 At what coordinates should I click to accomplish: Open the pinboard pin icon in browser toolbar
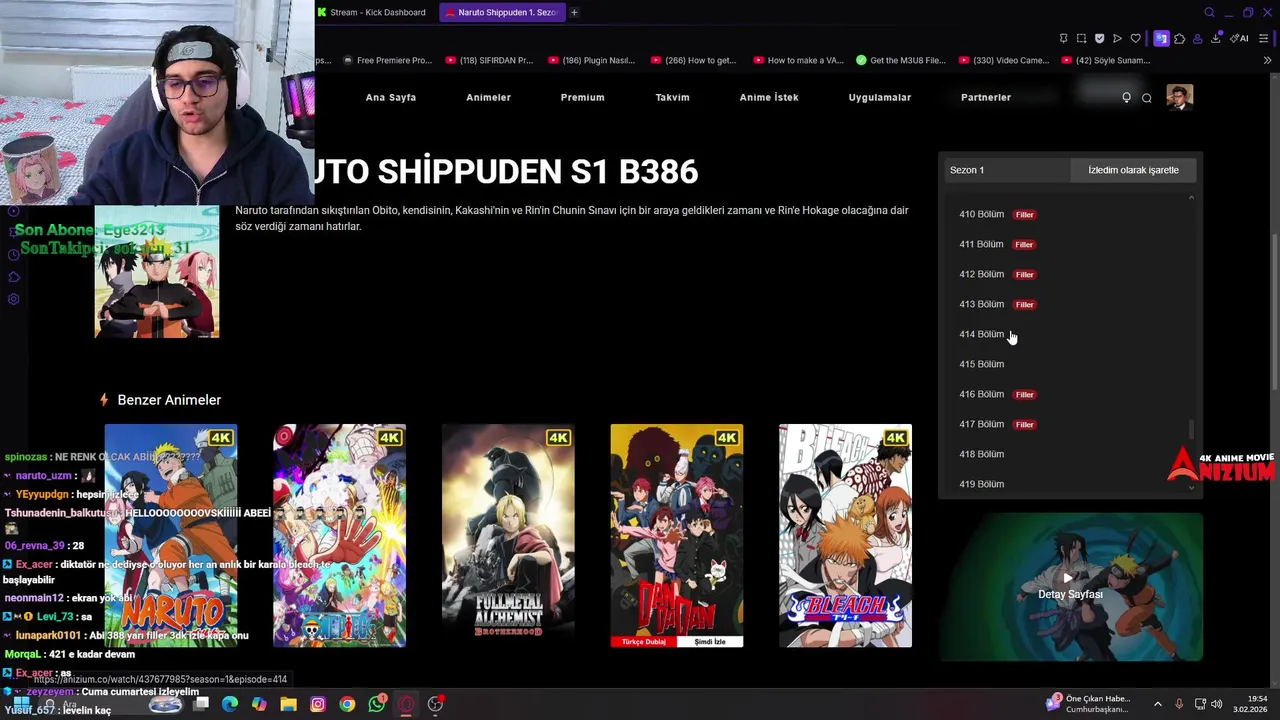(1063, 38)
